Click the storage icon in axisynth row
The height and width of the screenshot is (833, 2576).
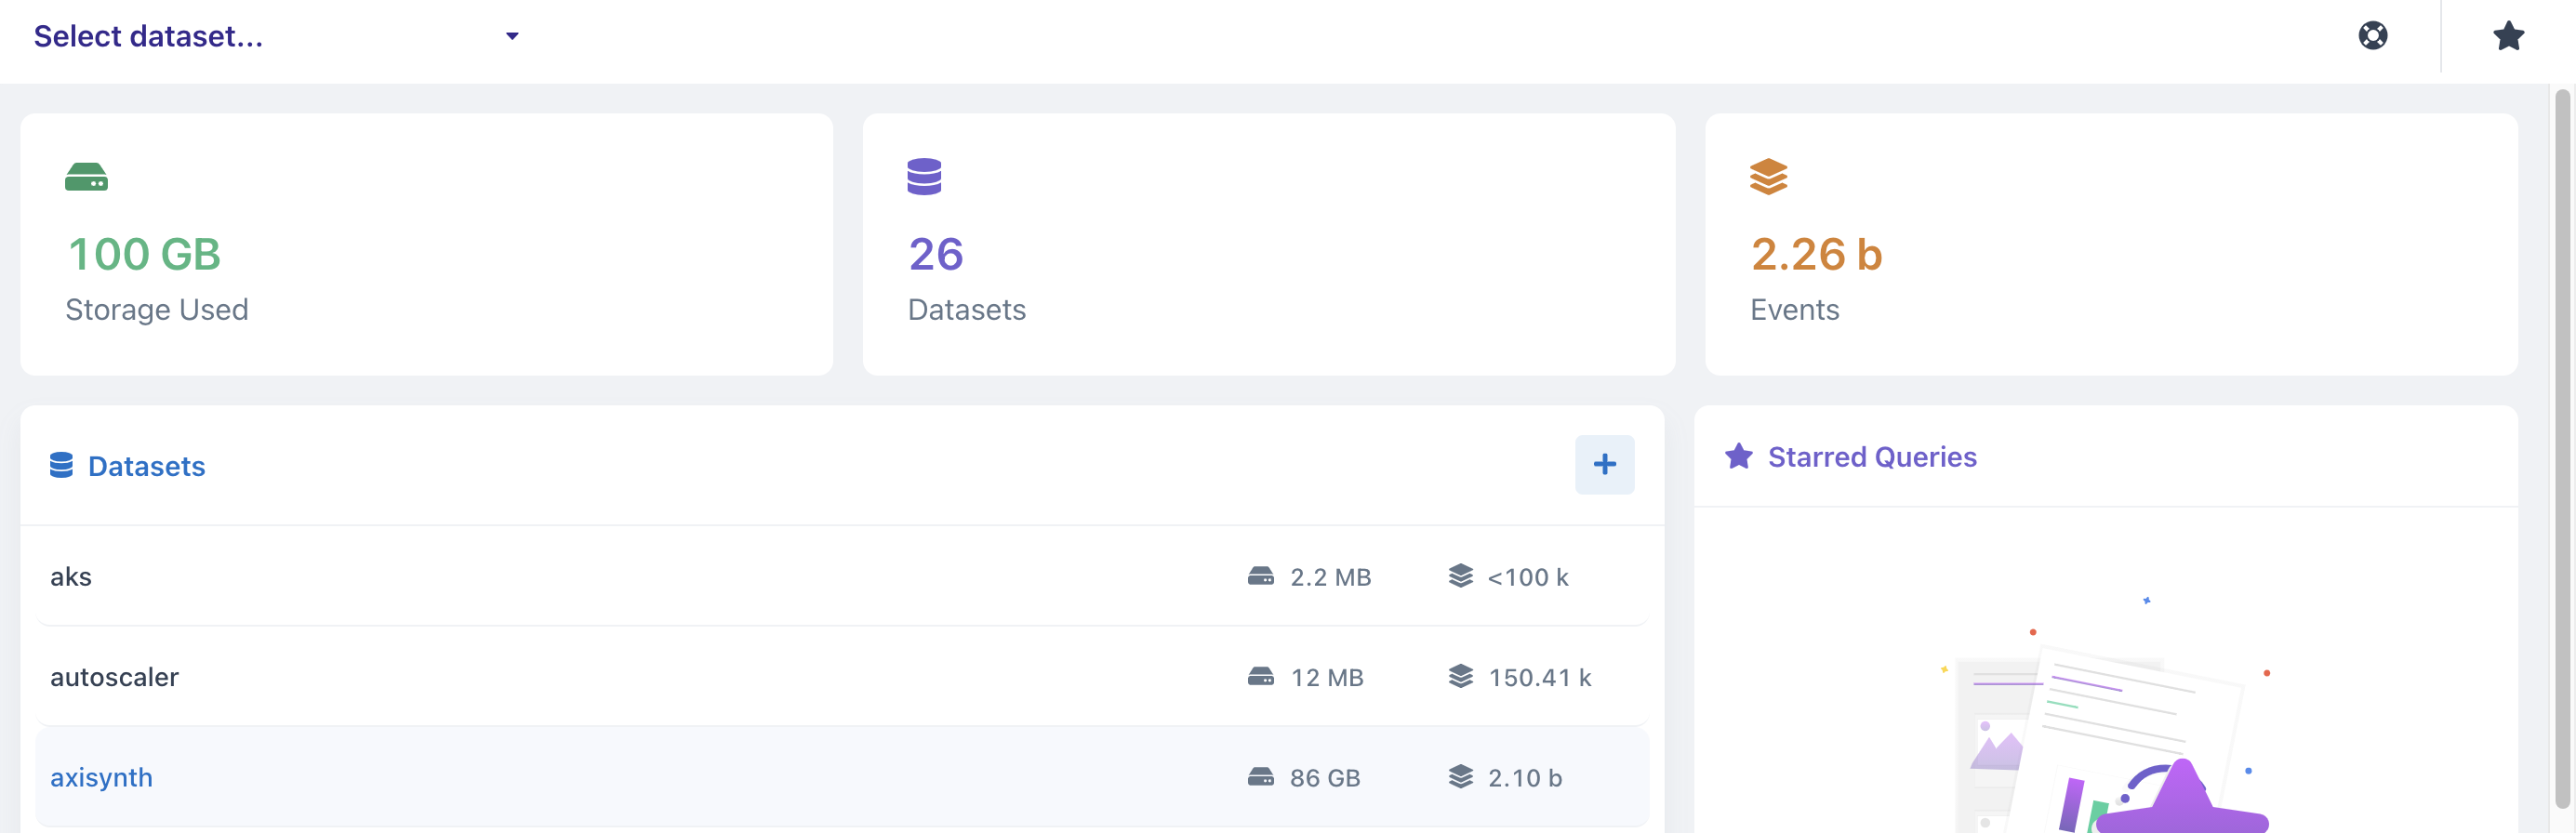(x=1261, y=777)
